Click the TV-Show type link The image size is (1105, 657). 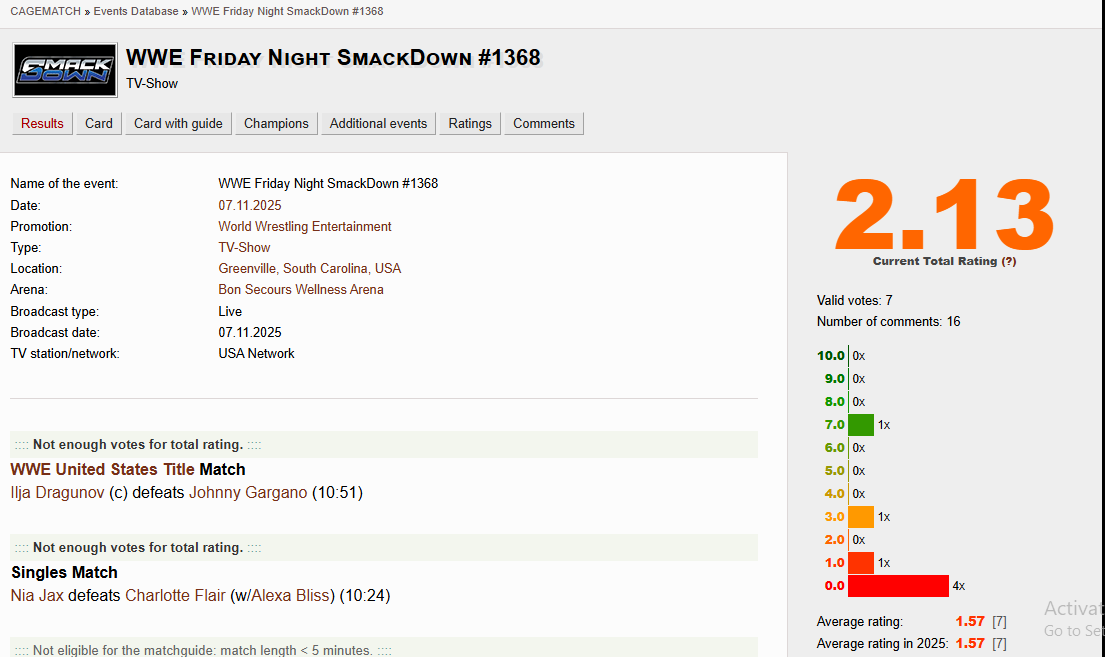coord(244,247)
